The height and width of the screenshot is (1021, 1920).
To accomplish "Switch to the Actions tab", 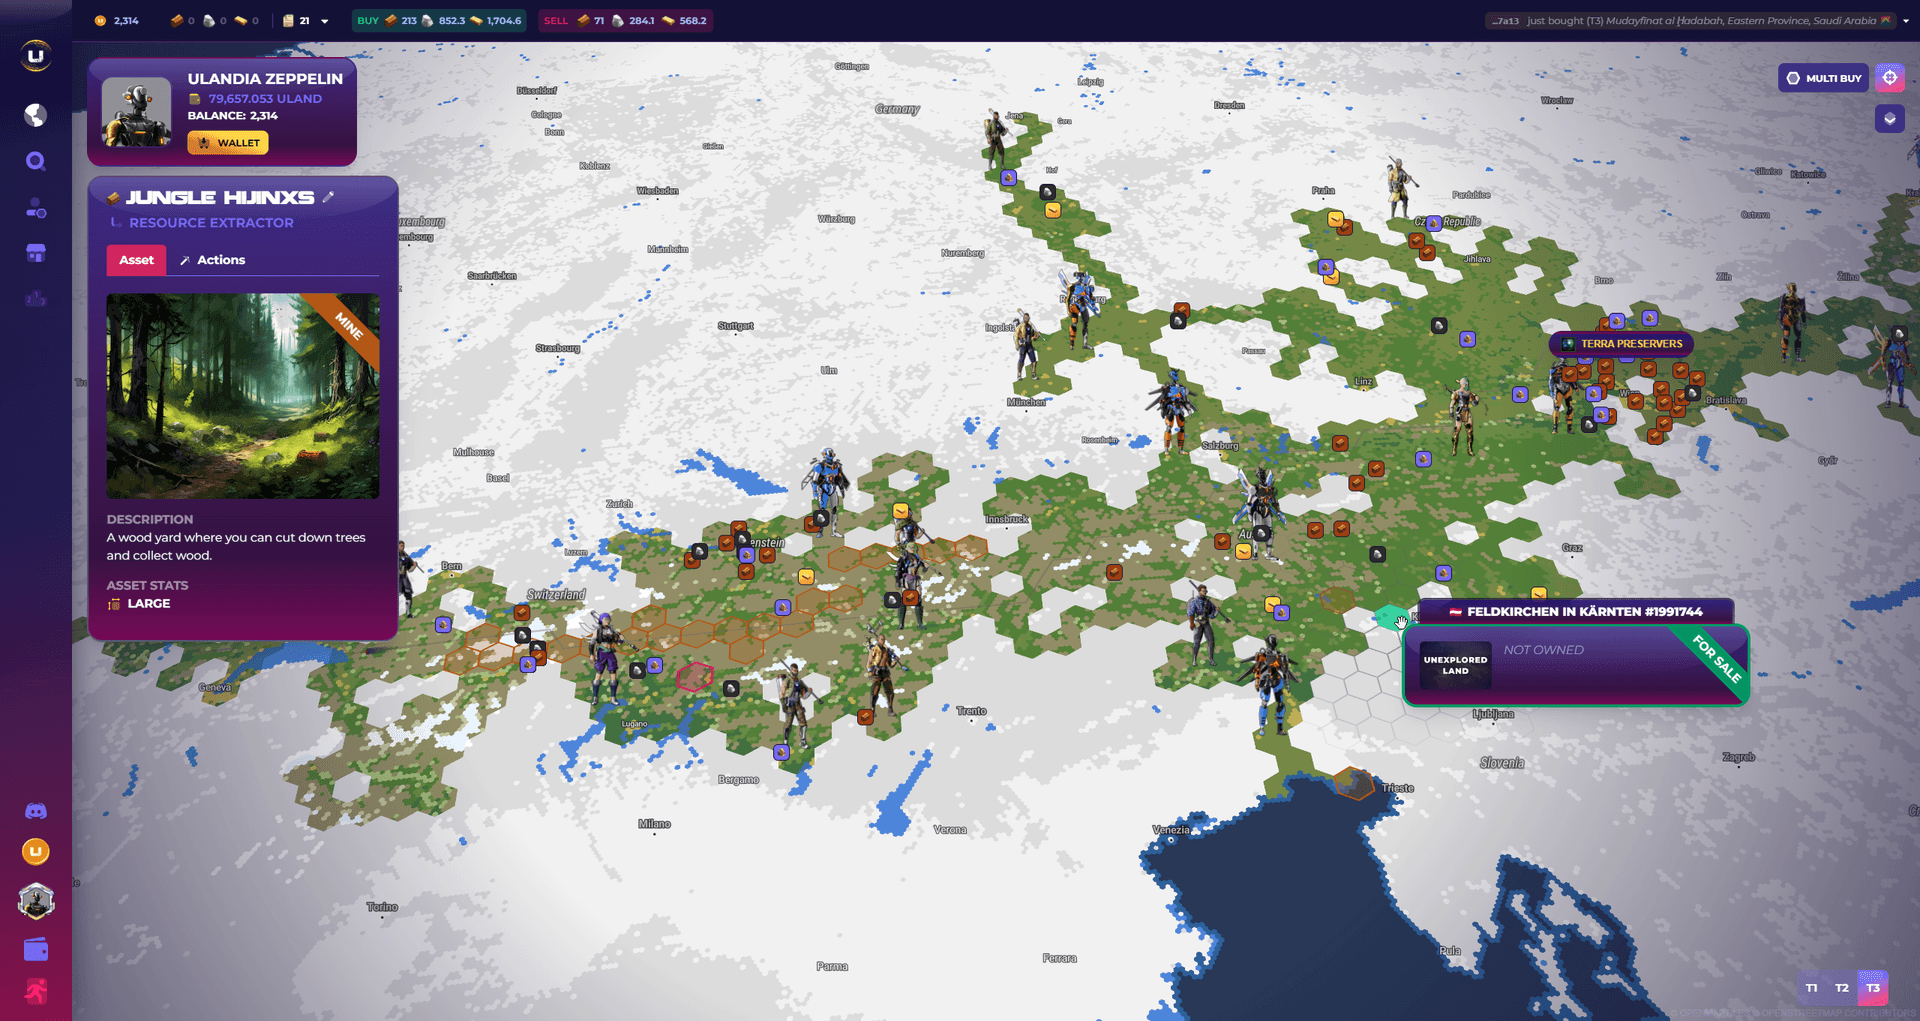I will pos(212,260).
